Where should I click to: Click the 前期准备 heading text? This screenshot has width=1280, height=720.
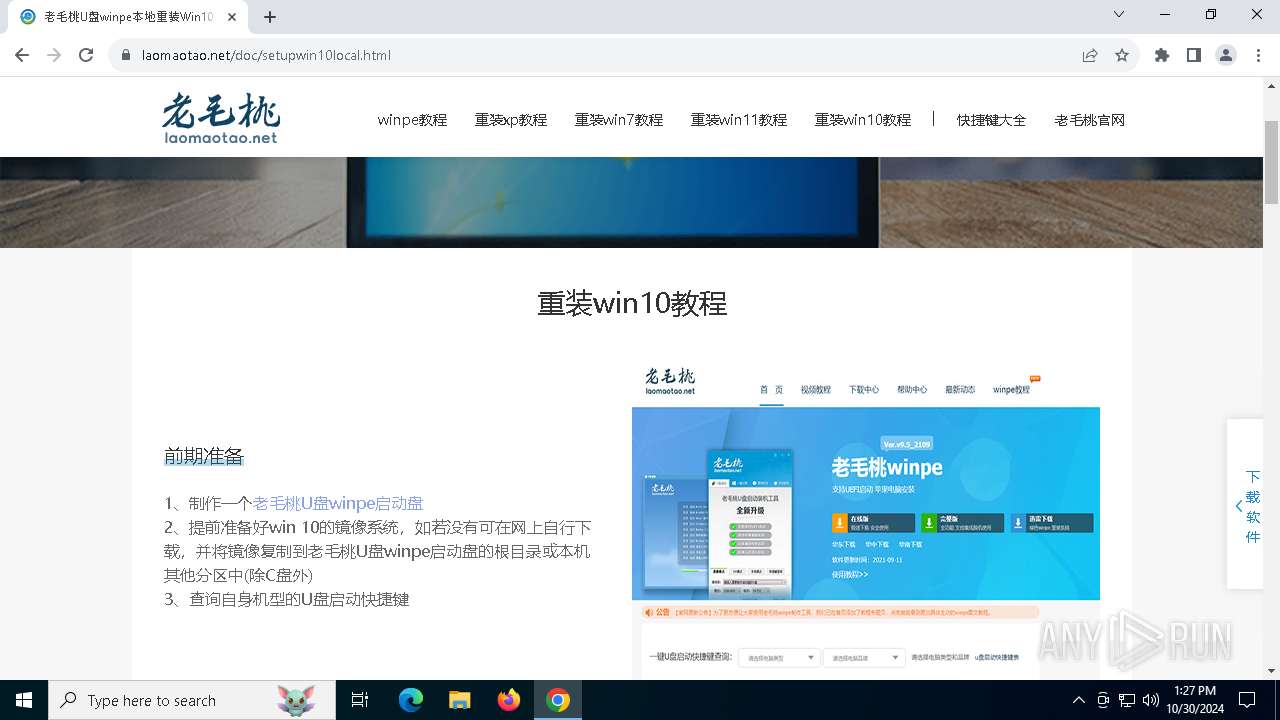click(x=204, y=456)
